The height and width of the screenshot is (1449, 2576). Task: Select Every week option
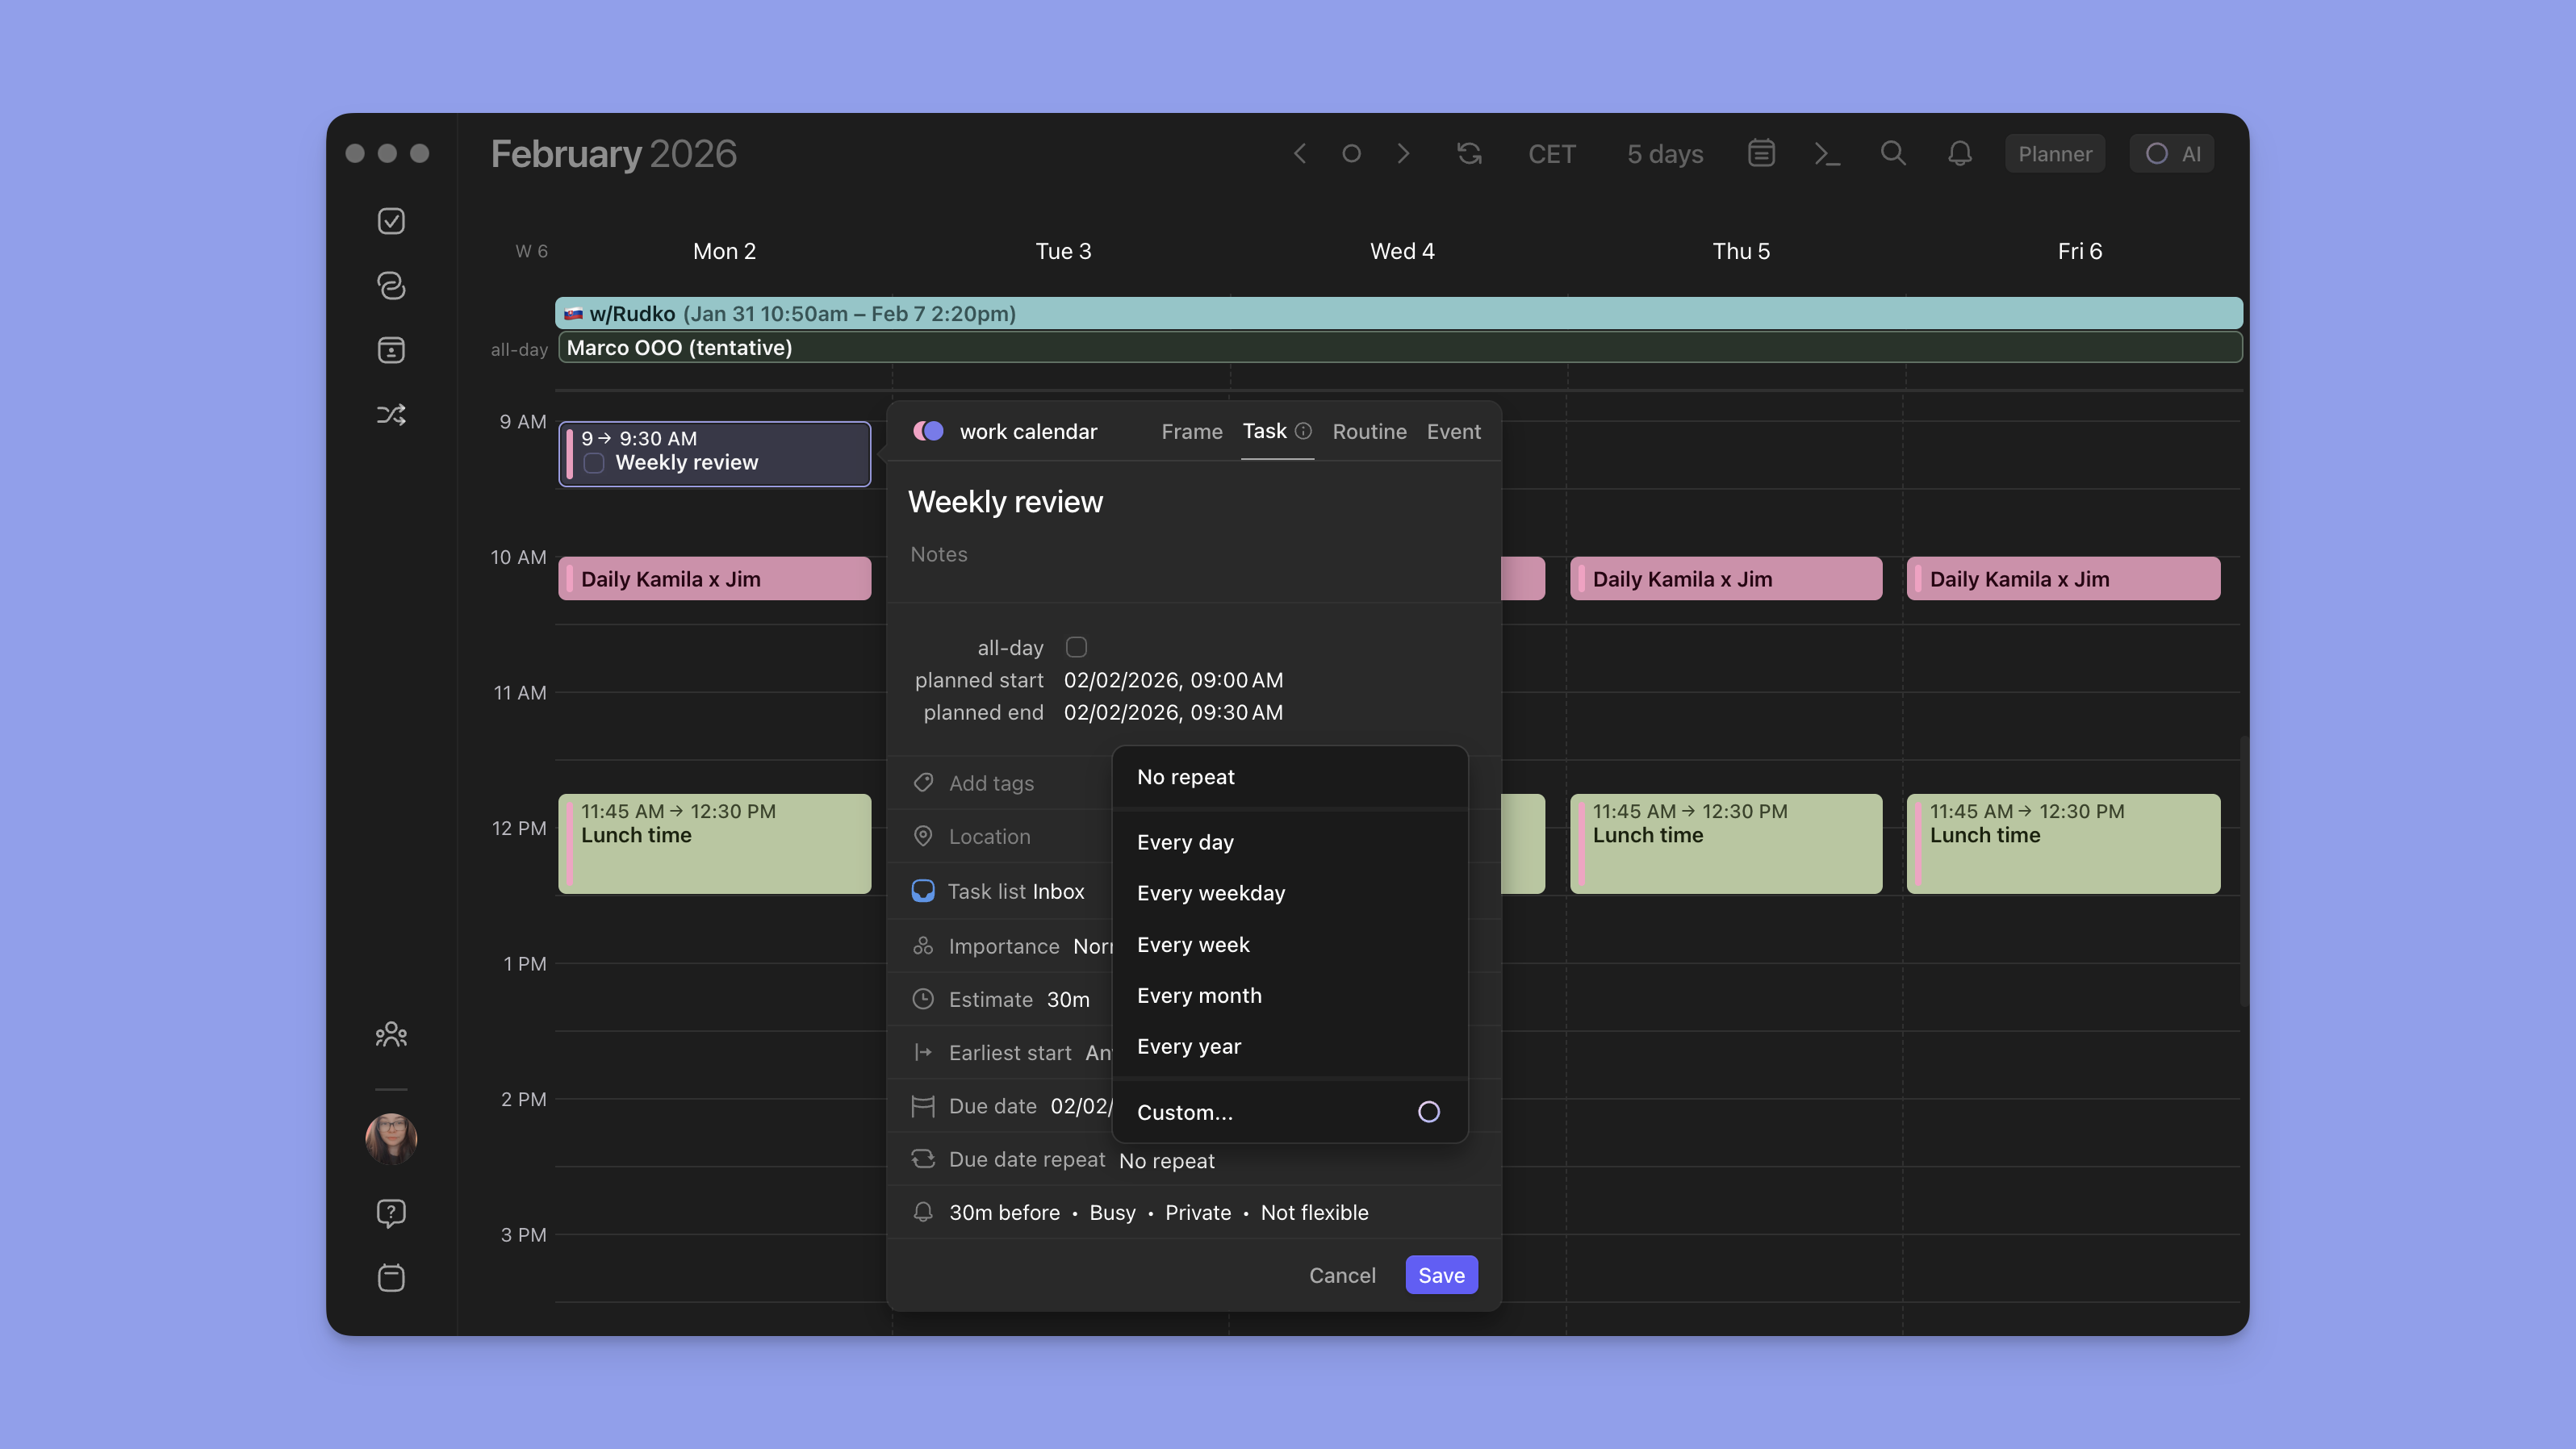(x=1290, y=944)
